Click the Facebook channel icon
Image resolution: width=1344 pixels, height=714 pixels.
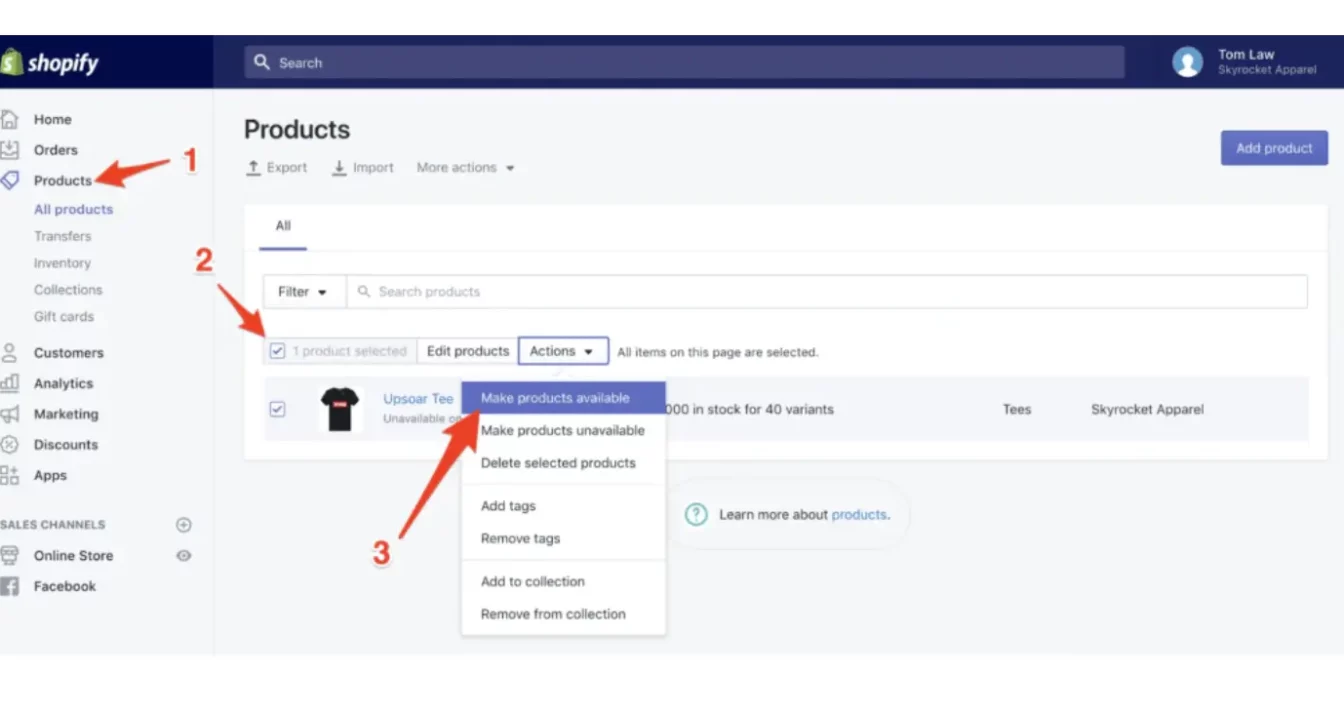coord(9,586)
